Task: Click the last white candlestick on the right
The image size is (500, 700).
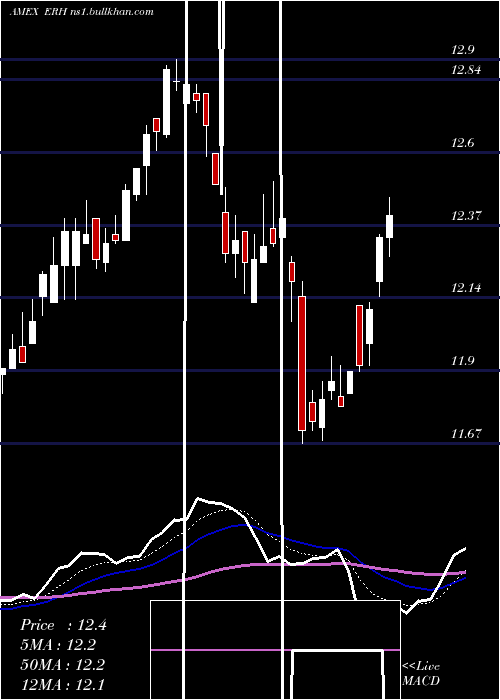Action: click(389, 226)
